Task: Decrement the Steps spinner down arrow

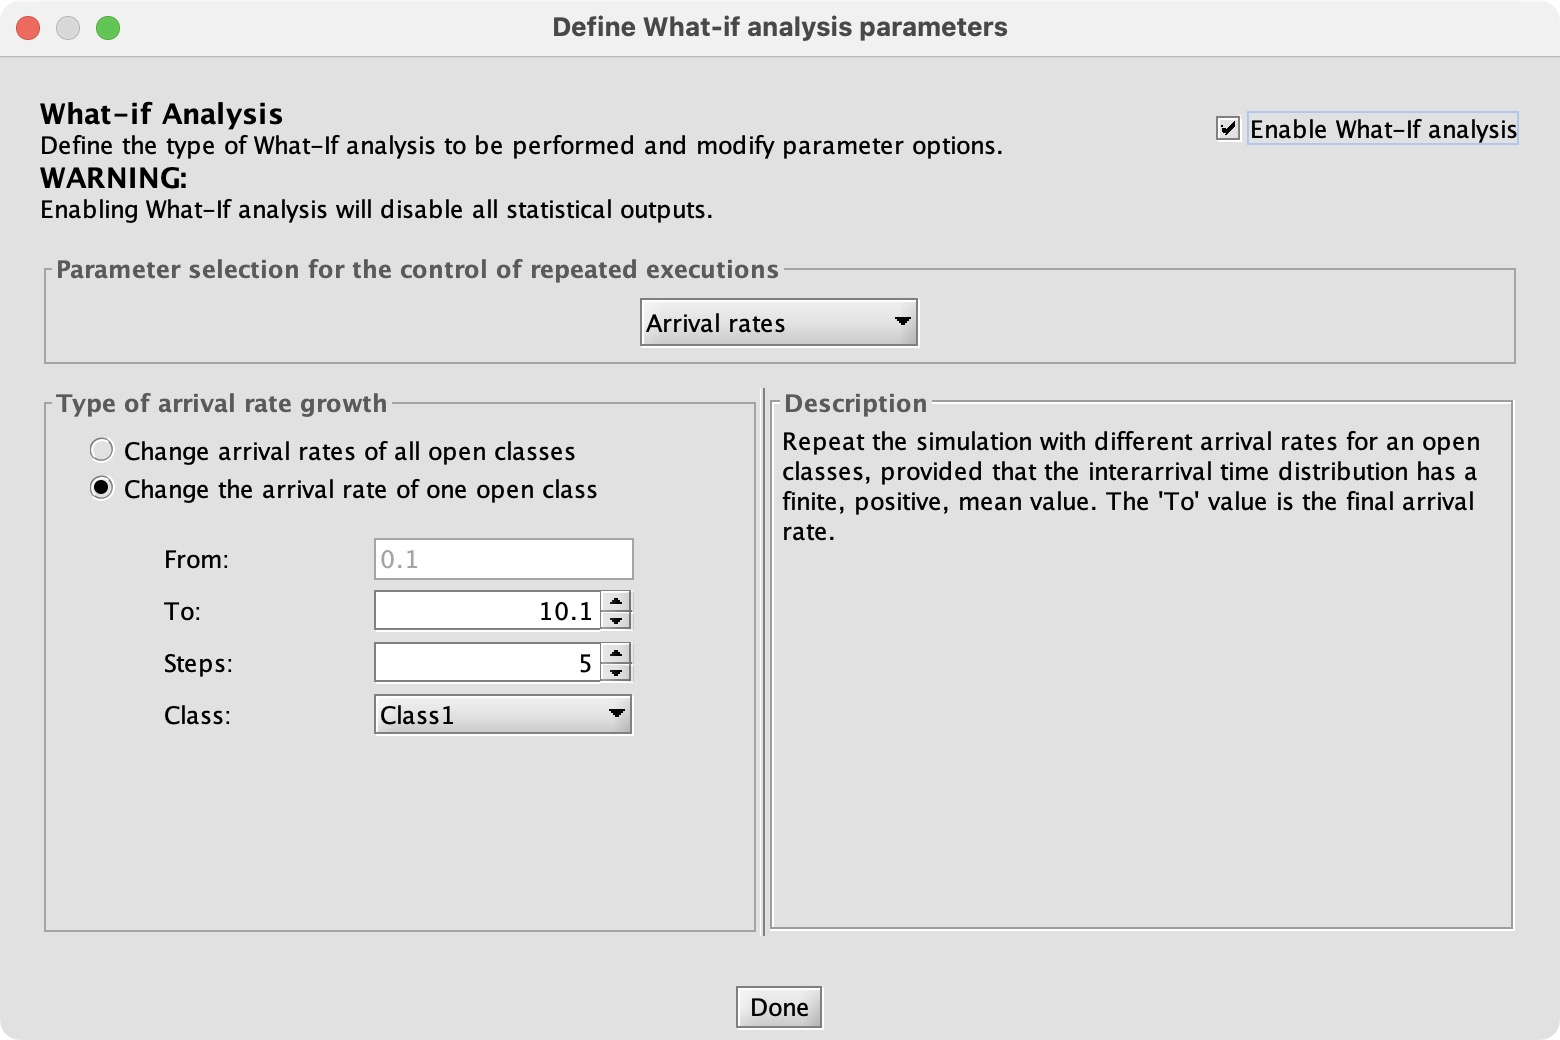Action: [x=617, y=672]
